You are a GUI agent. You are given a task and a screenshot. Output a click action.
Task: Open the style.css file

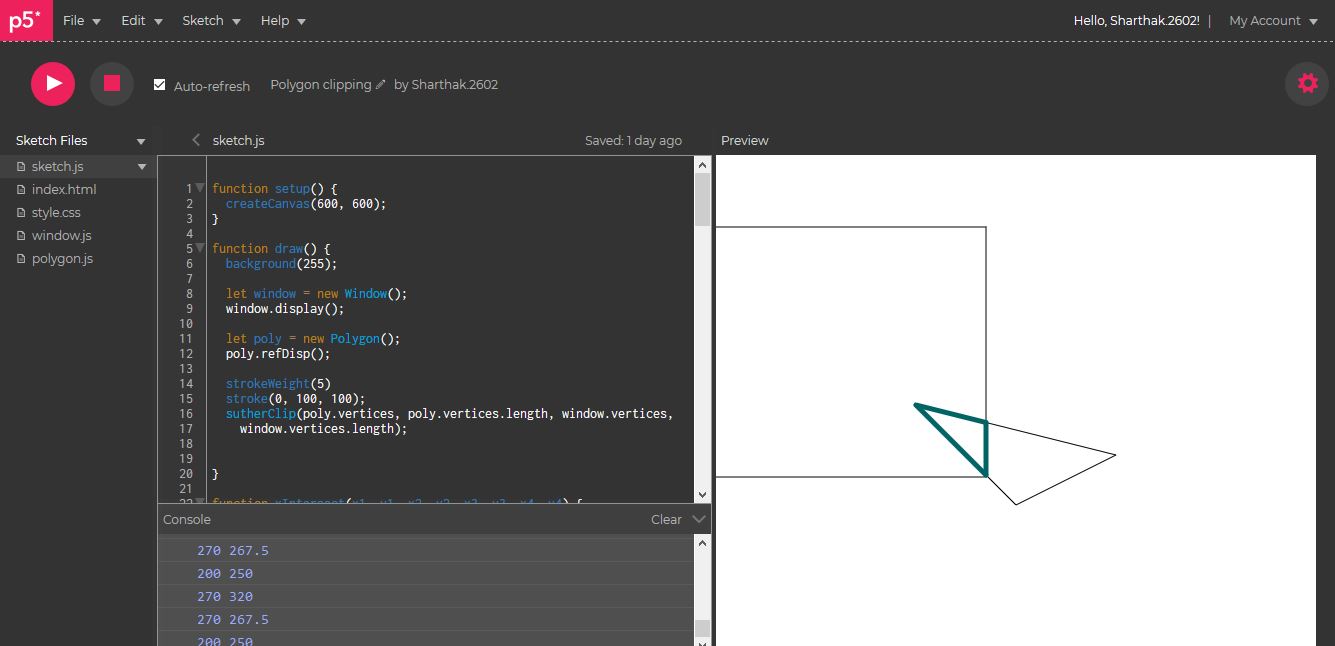pyautogui.click(x=56, y=212)
